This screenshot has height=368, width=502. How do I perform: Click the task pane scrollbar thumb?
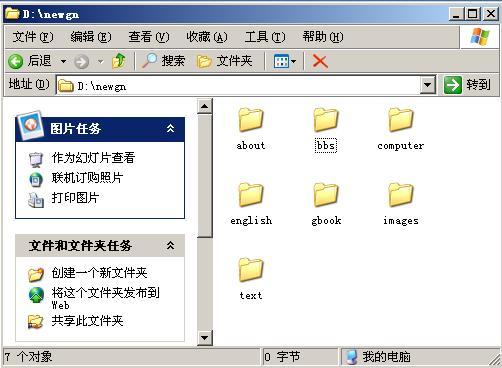point(205,176)
